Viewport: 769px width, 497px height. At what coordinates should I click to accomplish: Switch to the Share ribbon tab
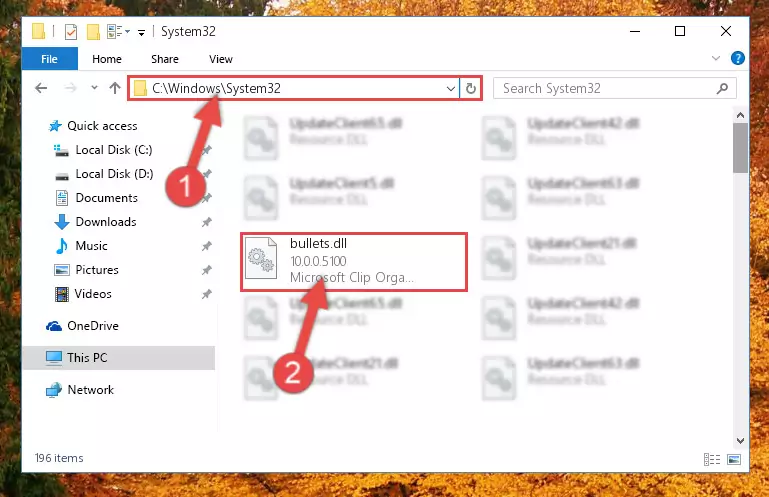[x=165, y=59]
